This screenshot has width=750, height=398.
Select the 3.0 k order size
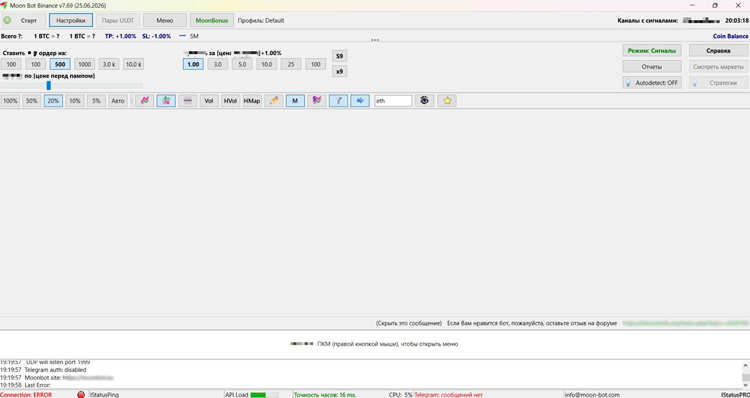click(109, 64)
